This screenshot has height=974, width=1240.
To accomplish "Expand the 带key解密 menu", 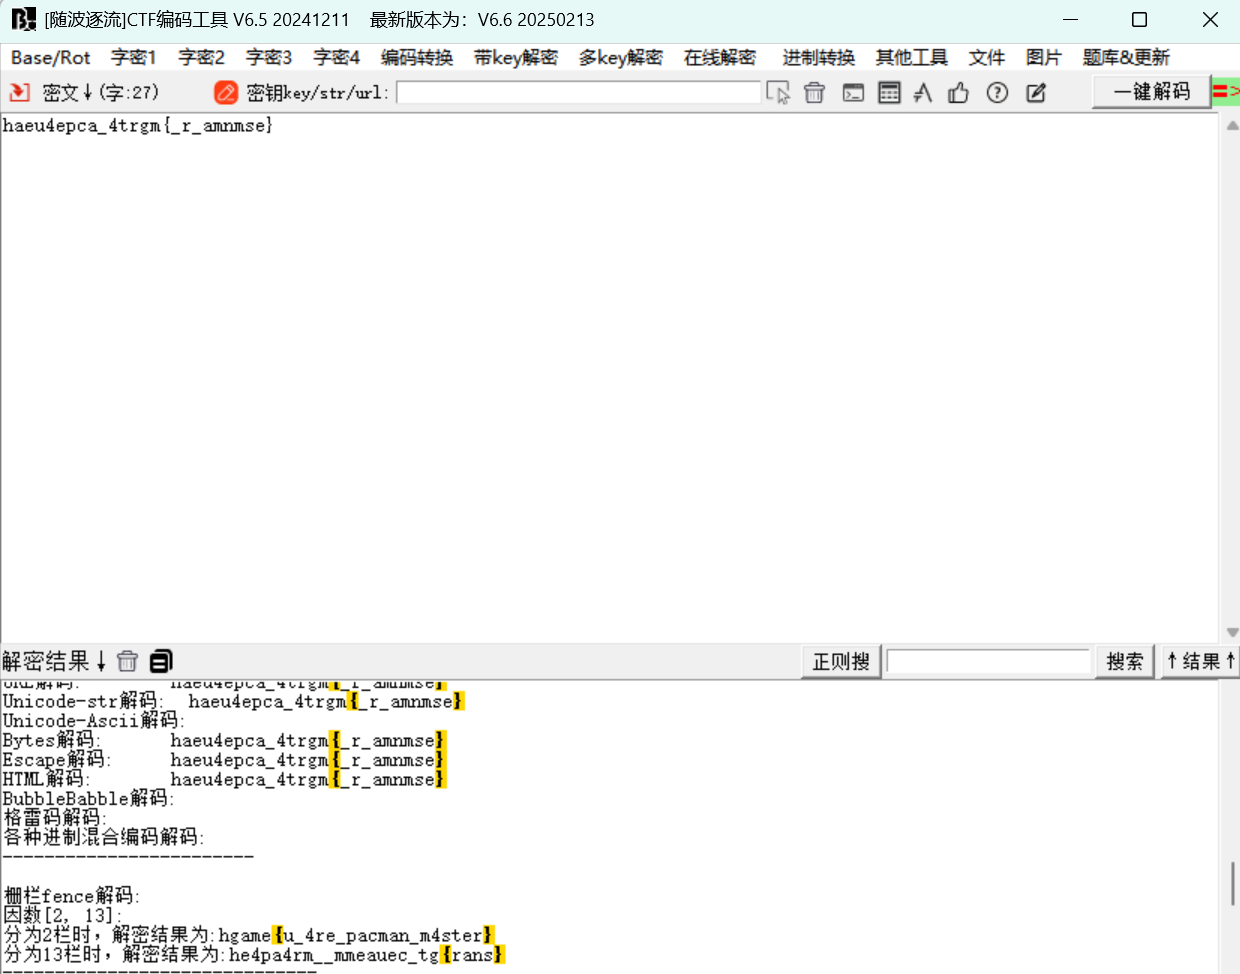I will point(515,58).
